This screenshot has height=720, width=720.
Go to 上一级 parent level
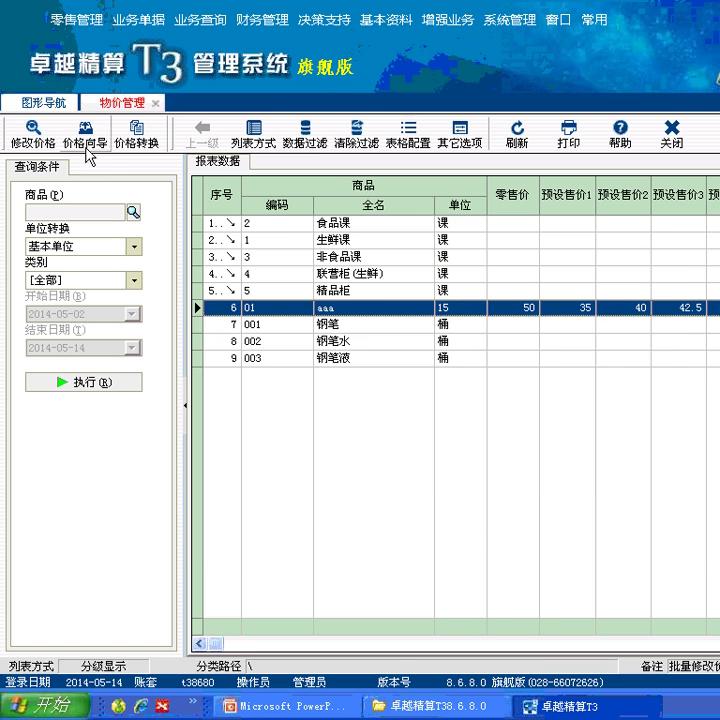point(202,135)
